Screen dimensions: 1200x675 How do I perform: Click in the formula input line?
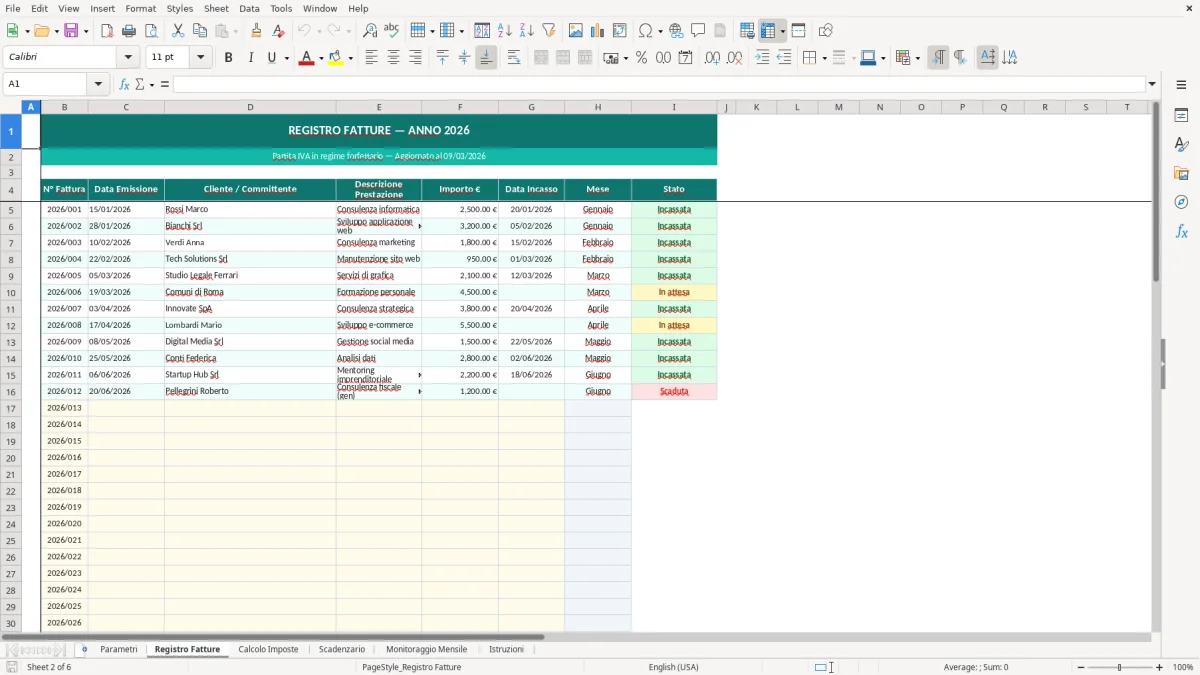coord(659,84)
